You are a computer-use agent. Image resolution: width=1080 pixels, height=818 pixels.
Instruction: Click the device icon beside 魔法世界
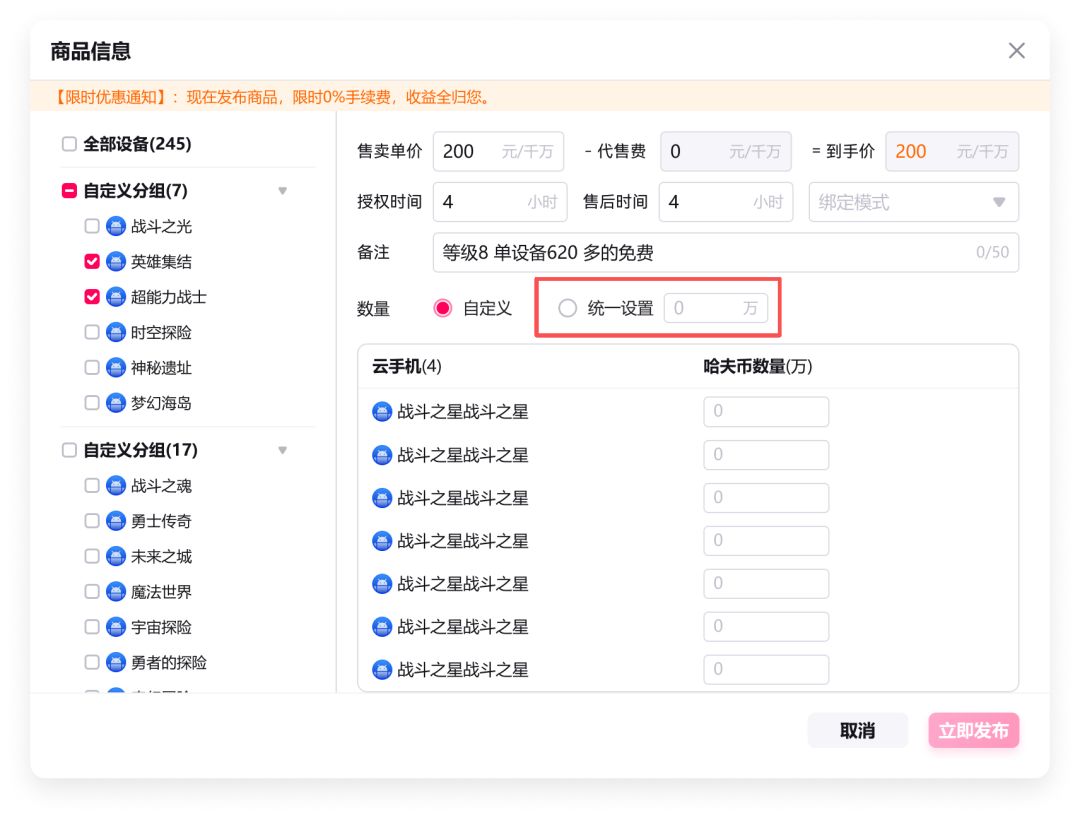pyautogui.click(x=116, y=592)
